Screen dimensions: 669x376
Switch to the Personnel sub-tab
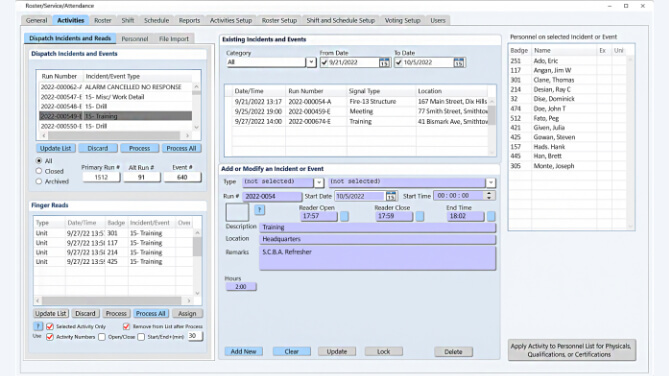pos(135,38)
